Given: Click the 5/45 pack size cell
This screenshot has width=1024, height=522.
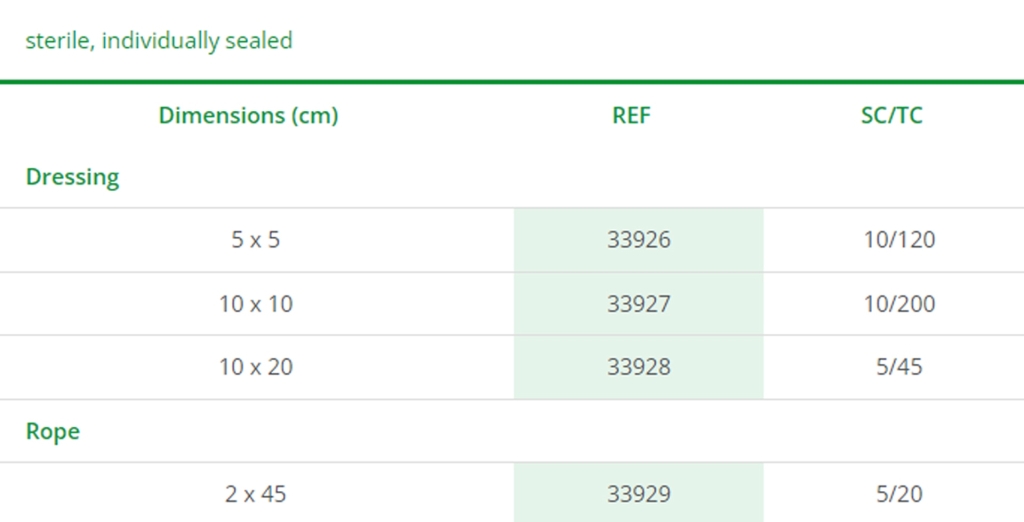Looking at the screenshot, I should click(x=898, y=367).
